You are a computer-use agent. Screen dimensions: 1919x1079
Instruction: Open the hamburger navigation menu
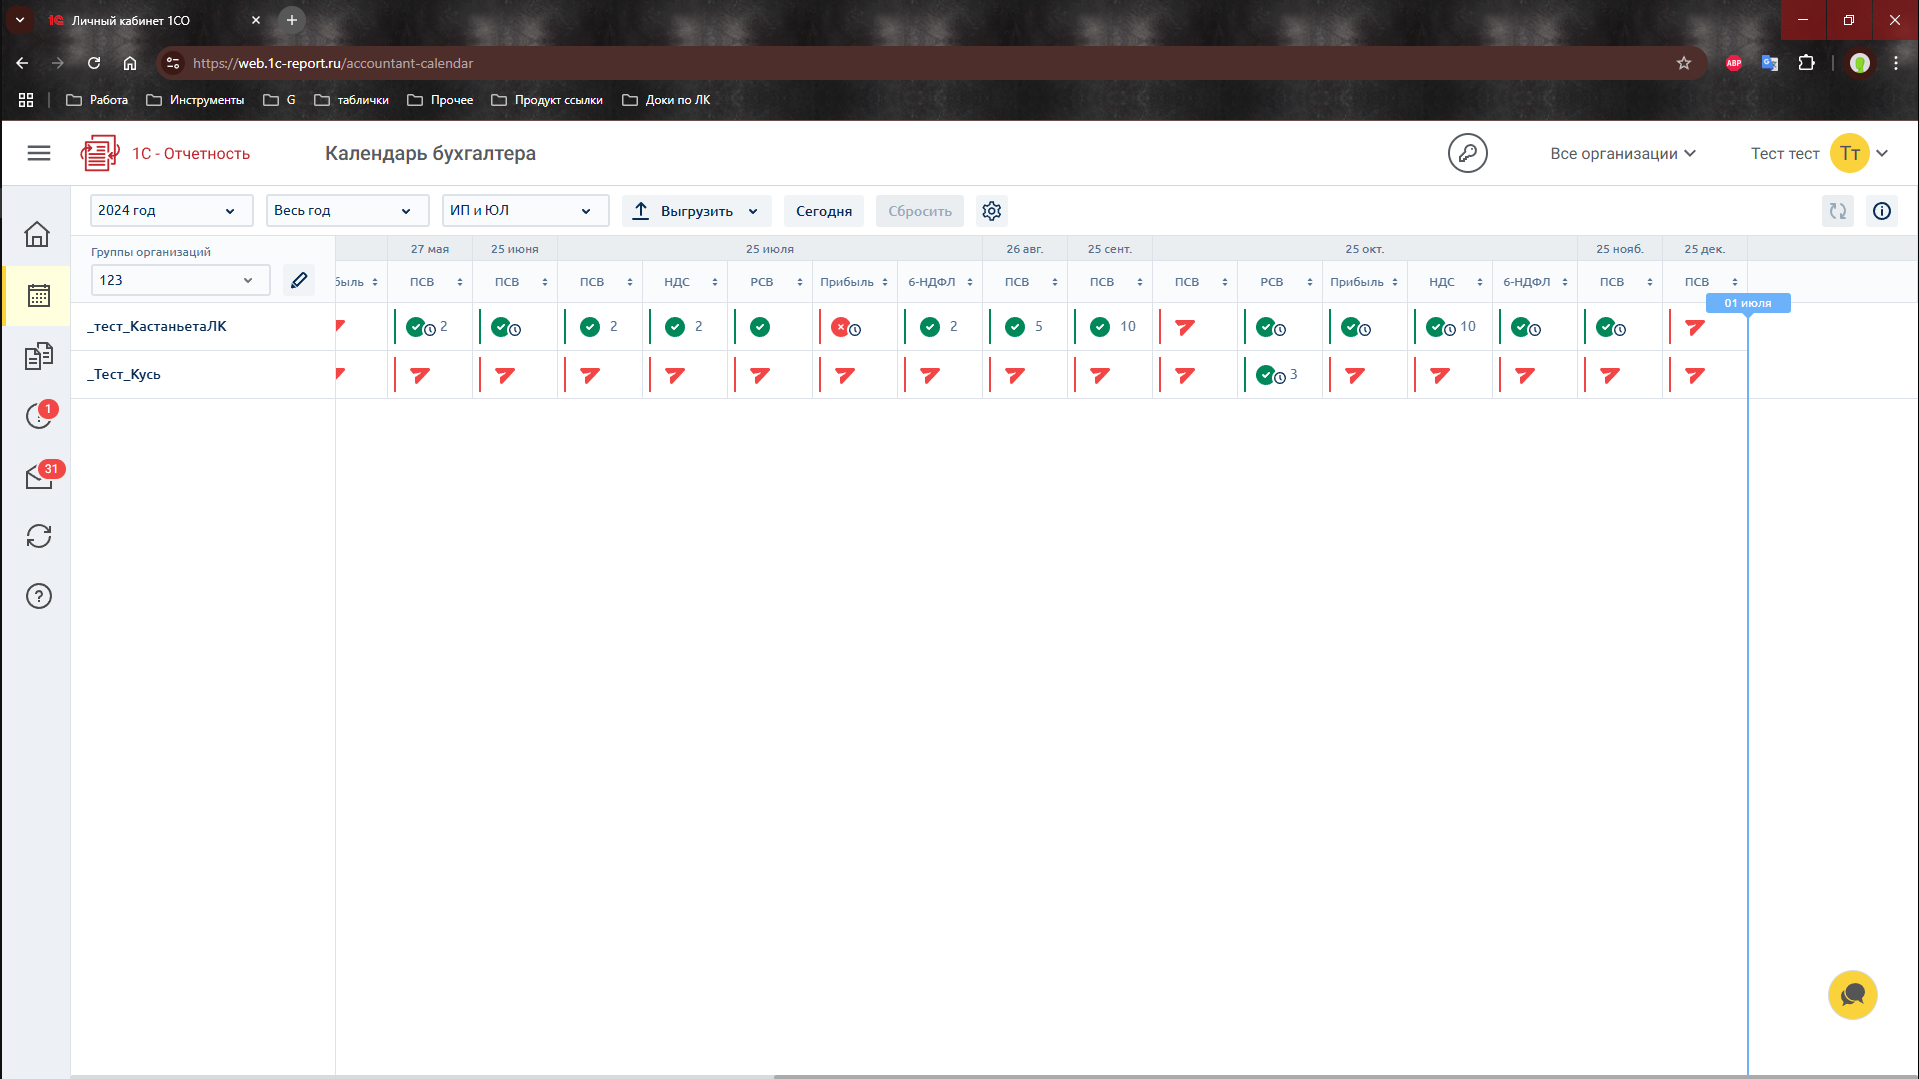tap(39, 153)
